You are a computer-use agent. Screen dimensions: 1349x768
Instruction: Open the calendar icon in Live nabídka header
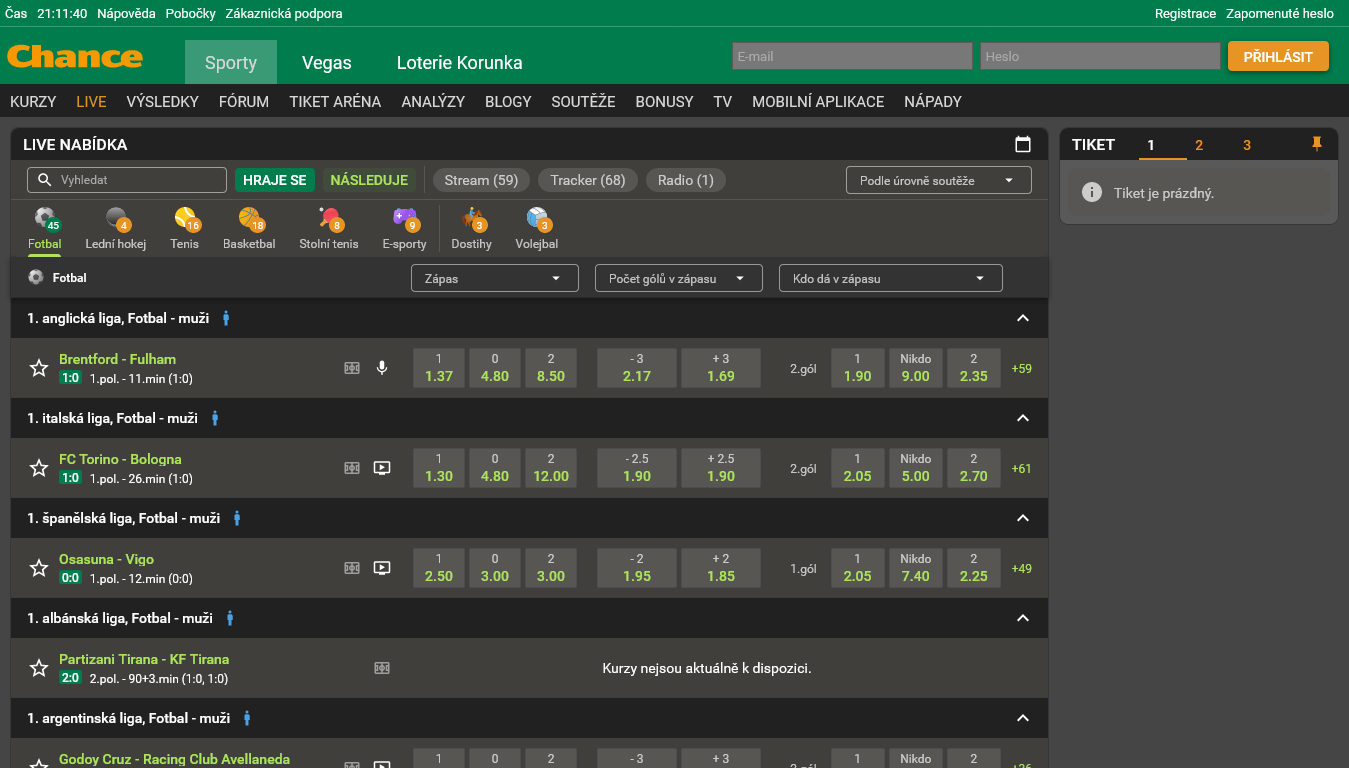[1023, 145]
